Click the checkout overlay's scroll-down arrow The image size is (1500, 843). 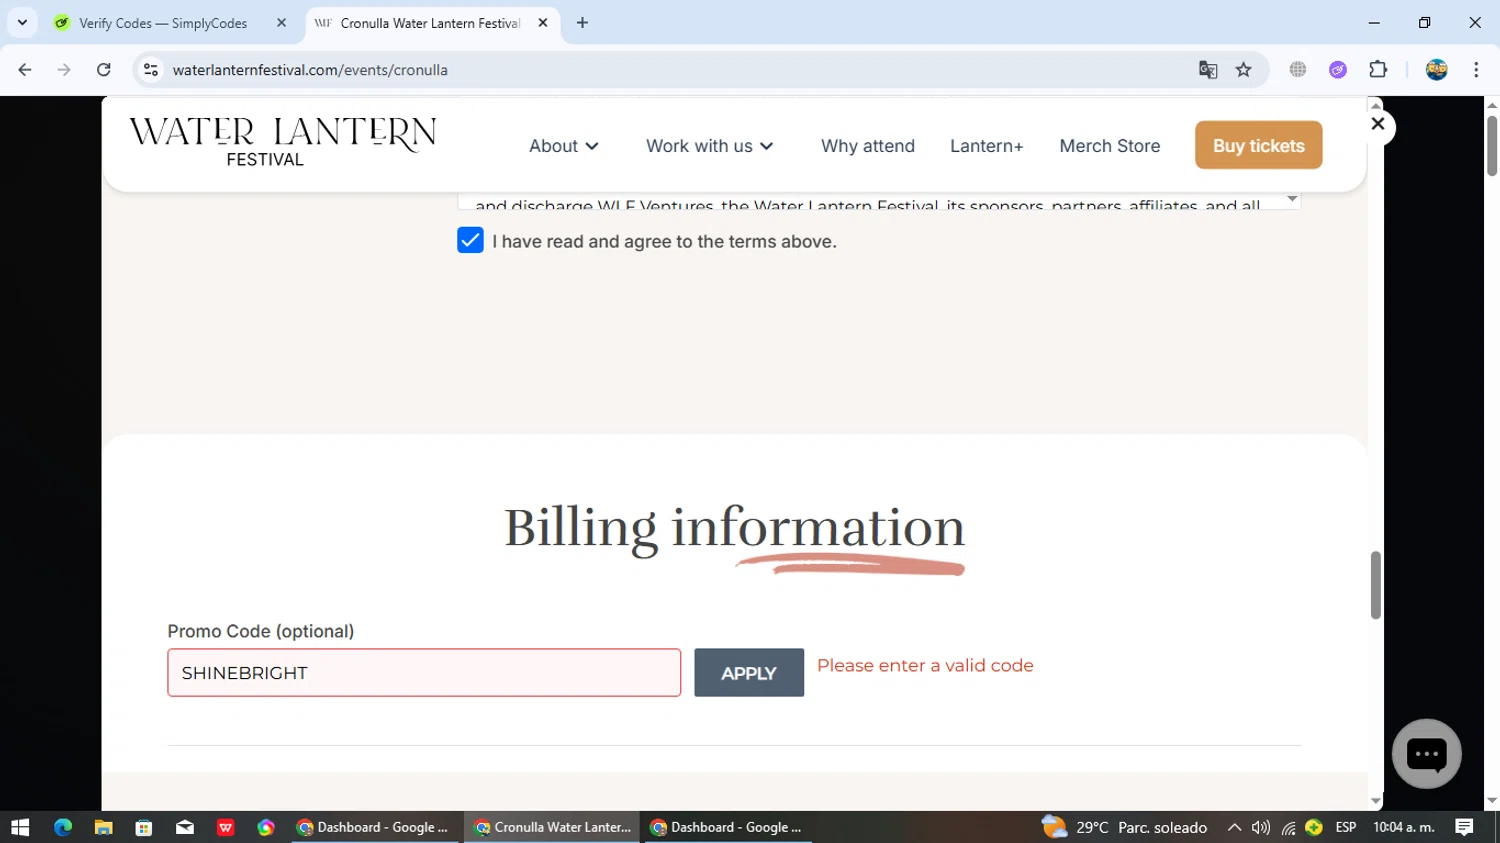pyautogui.click(x=1376, y=801)
